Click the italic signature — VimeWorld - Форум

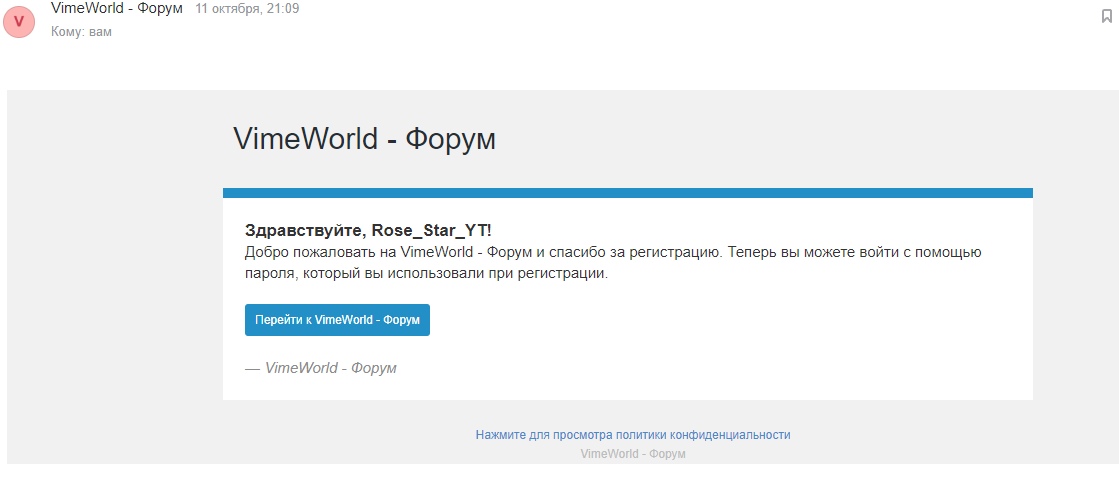tap(320, 368)
